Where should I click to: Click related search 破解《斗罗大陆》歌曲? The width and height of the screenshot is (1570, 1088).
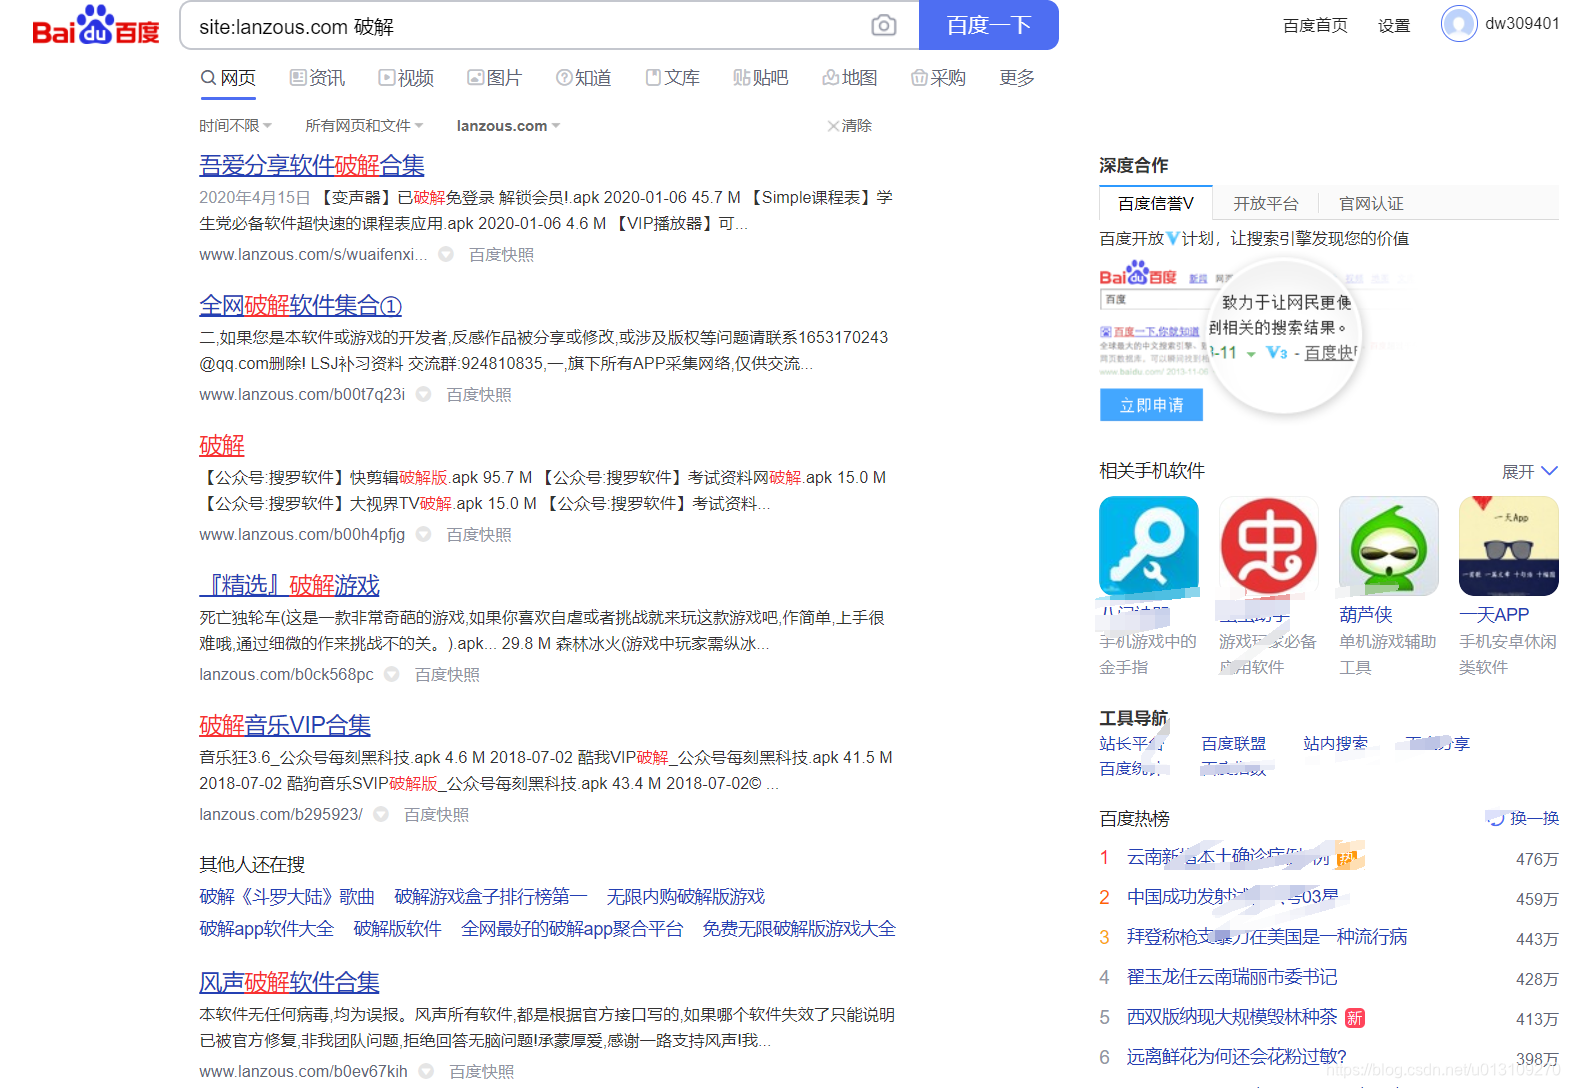tap(287, 897)
